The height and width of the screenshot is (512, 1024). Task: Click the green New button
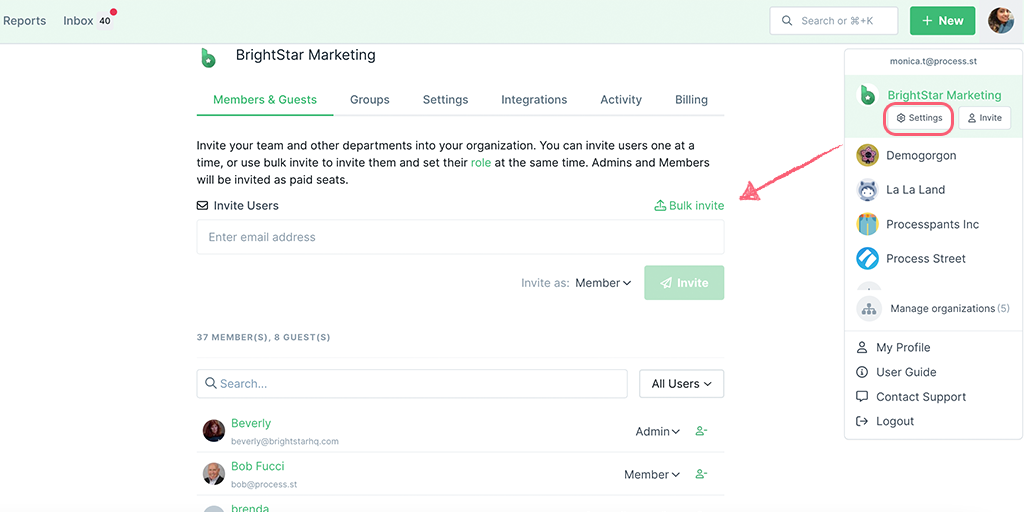click(x=942, y=21)
